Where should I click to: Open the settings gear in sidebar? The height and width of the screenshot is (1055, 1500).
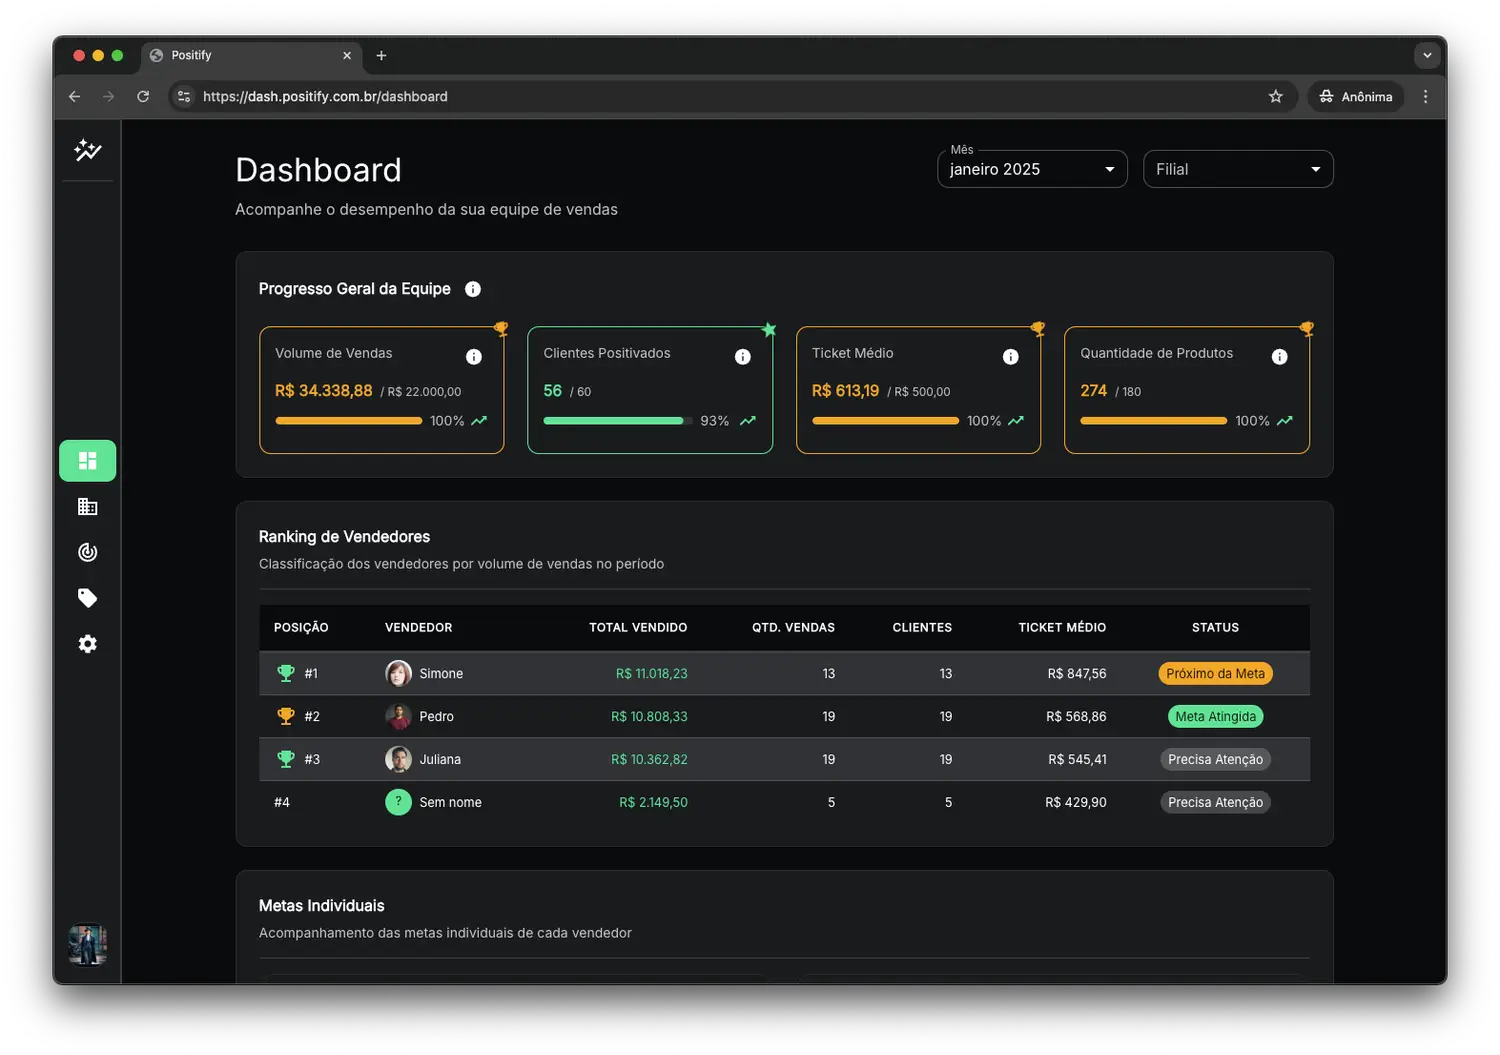pos(88,644)
